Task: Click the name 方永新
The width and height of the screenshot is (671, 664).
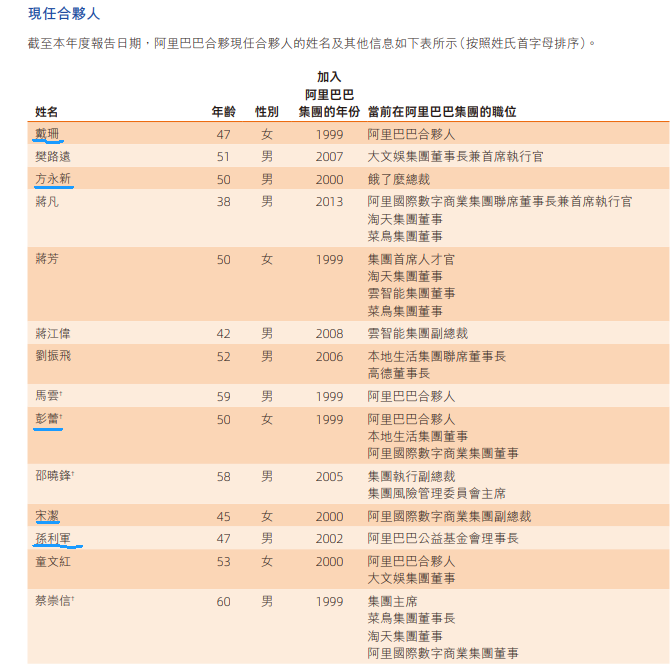Action: pyautogui.click(x=53, y=179)
